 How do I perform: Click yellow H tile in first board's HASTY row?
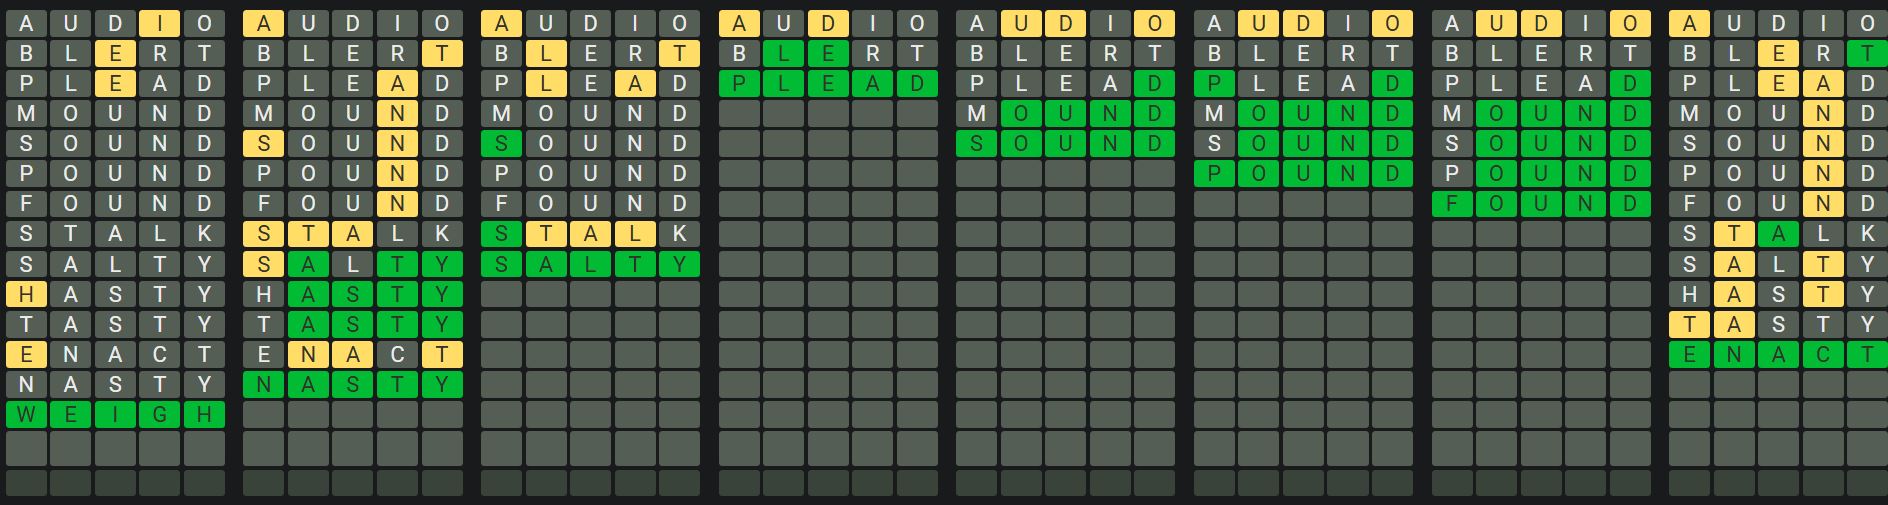(26, 294)
